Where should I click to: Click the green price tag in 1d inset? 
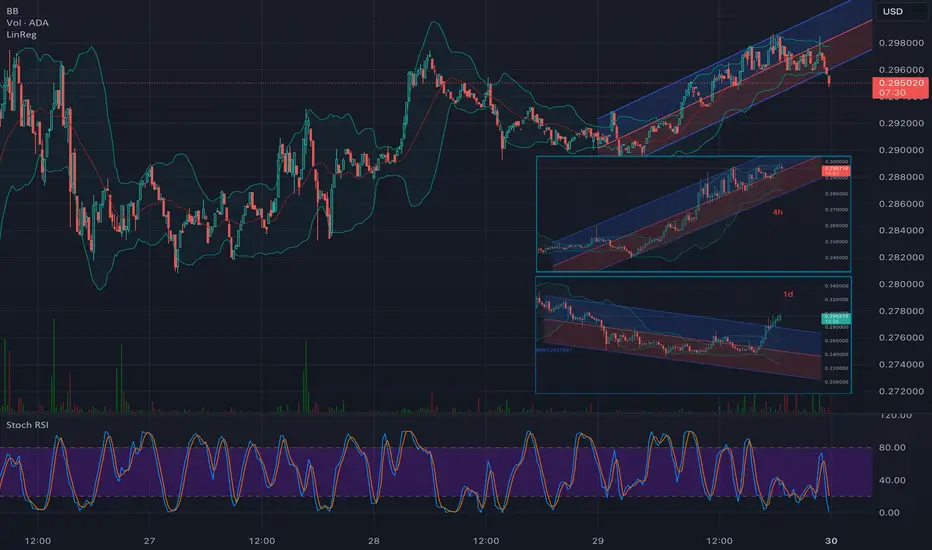pyautogui.click(x=836, y=319)
